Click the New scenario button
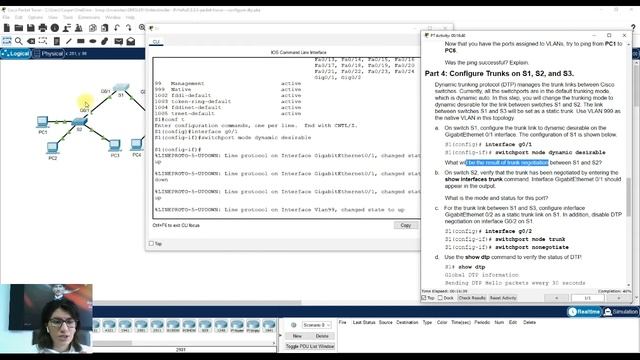This screenshot has height=360, width=640. pyautogui.click(x=297, y=336)
